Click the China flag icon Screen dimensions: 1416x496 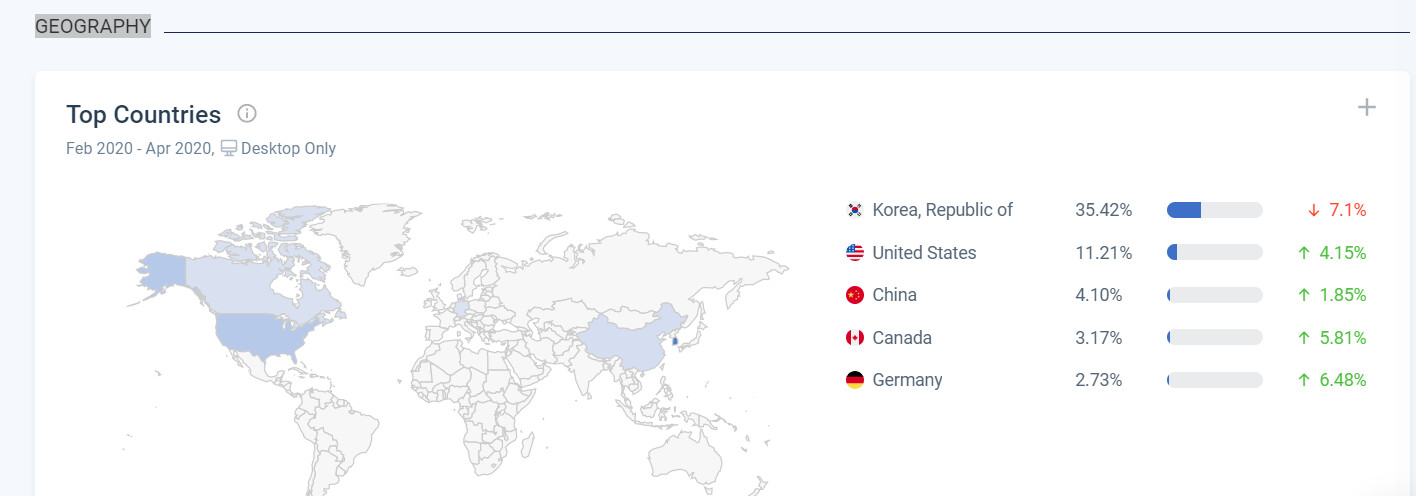[855, 295]
